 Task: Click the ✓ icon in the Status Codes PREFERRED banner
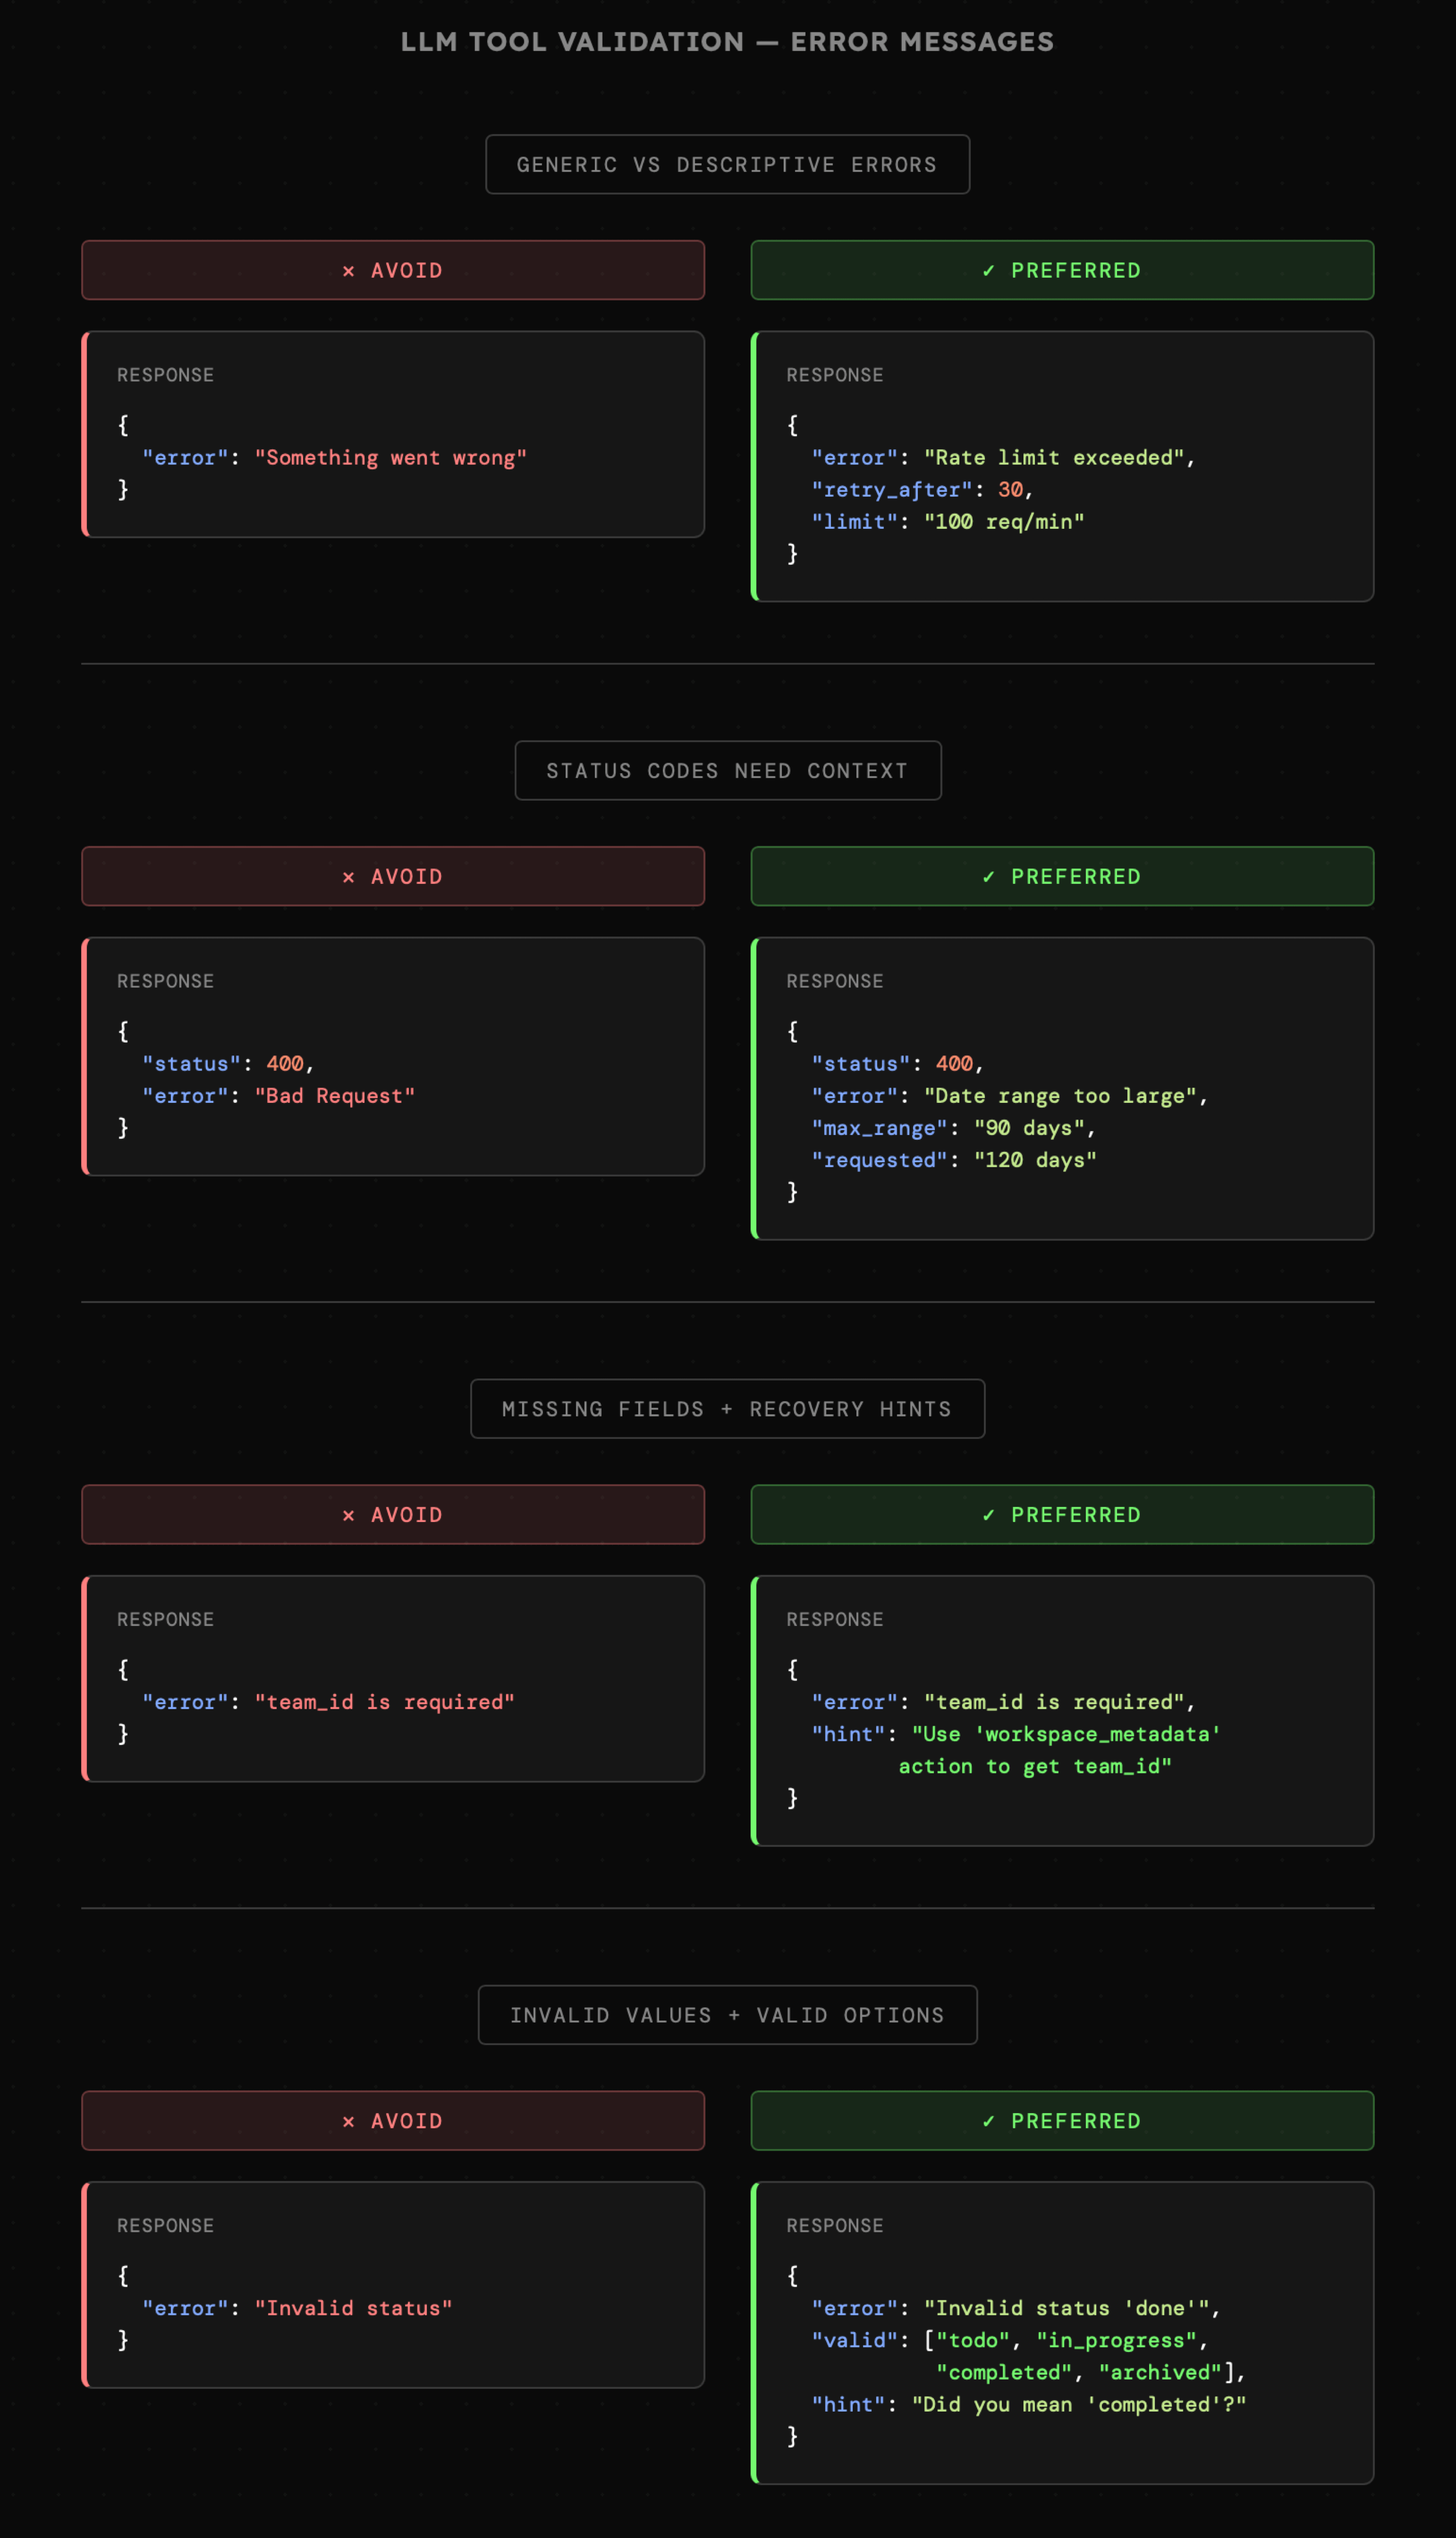coord(988,877)
